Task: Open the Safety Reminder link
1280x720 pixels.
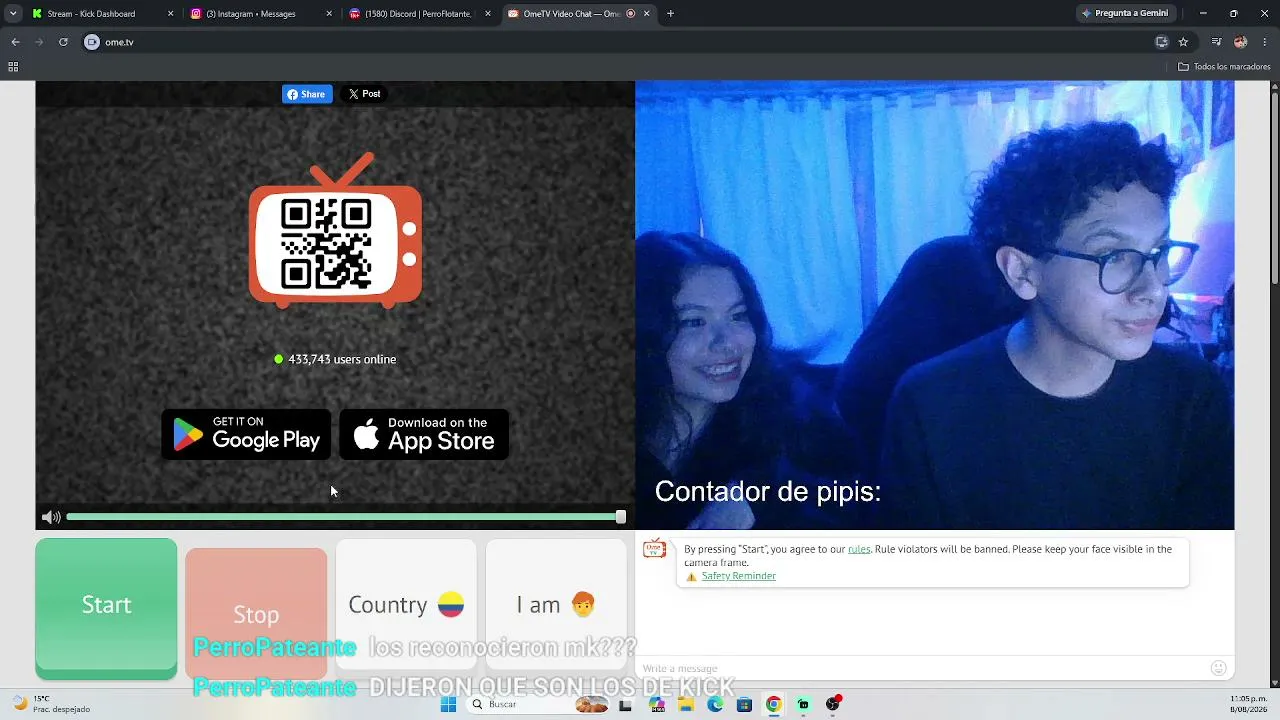Action: coord(738,576)
